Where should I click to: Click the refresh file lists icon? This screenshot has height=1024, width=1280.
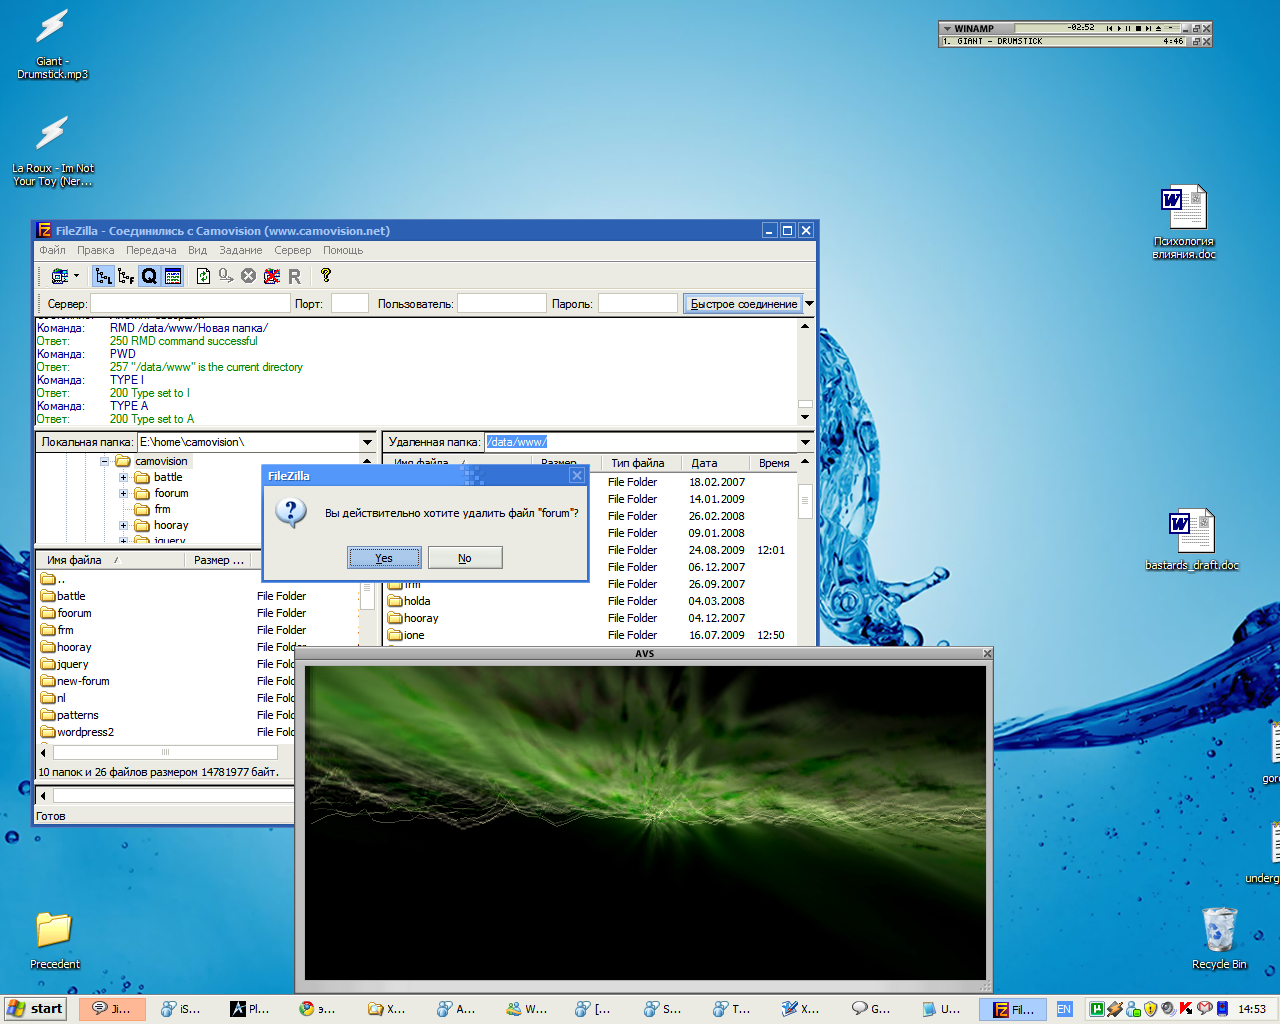(203, 276)
